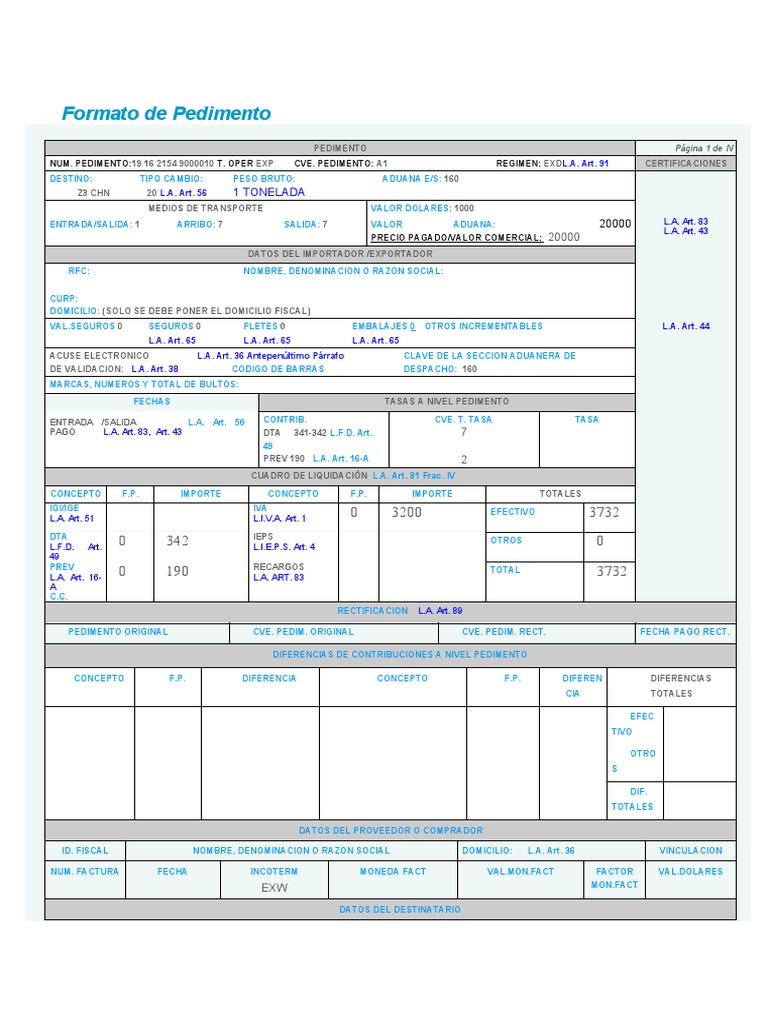
Task: Click the EFECTIVO total value 3732
Action: tap(604, 512)
